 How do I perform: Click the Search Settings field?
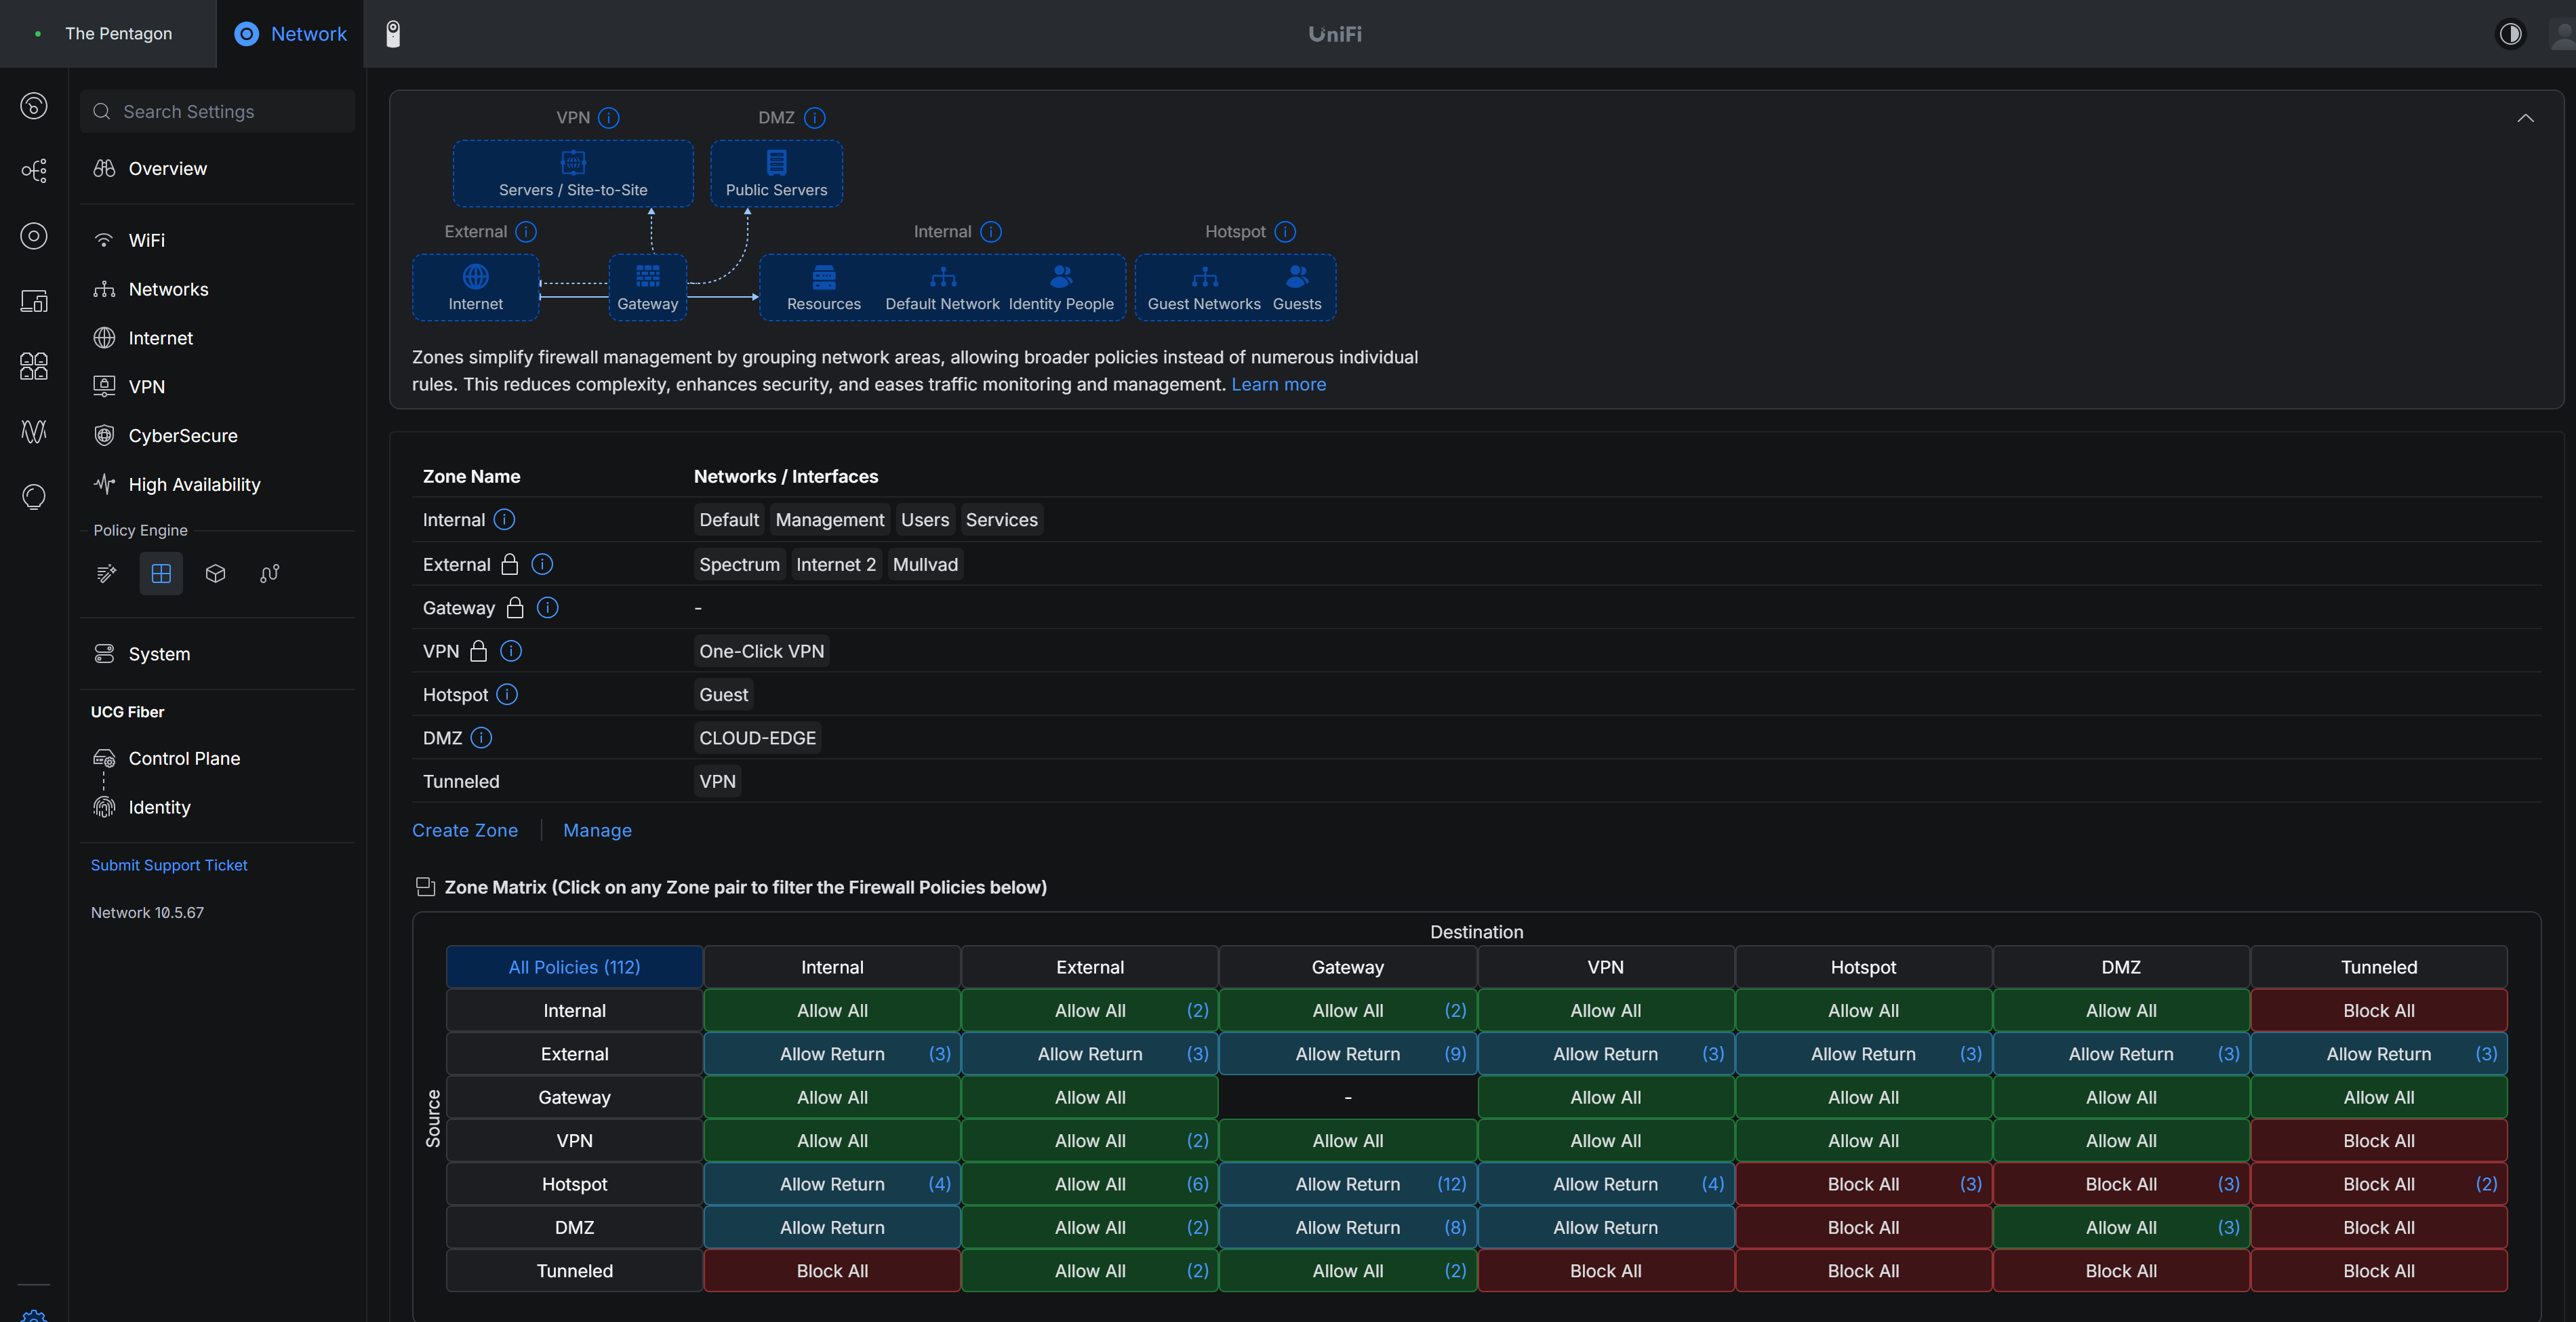[218, 111]
